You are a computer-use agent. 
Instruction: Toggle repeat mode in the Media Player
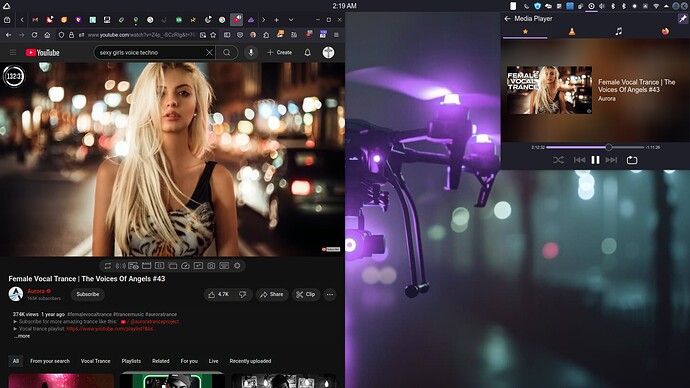pos(632,160)
